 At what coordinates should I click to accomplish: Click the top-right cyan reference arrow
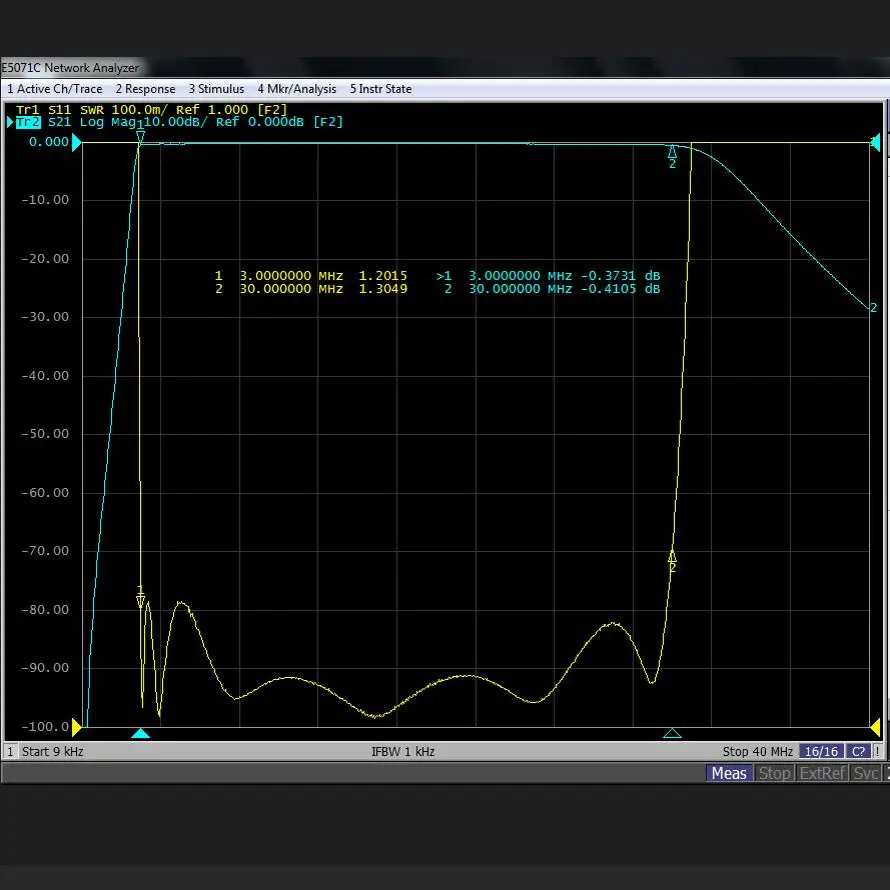[876, 143]
